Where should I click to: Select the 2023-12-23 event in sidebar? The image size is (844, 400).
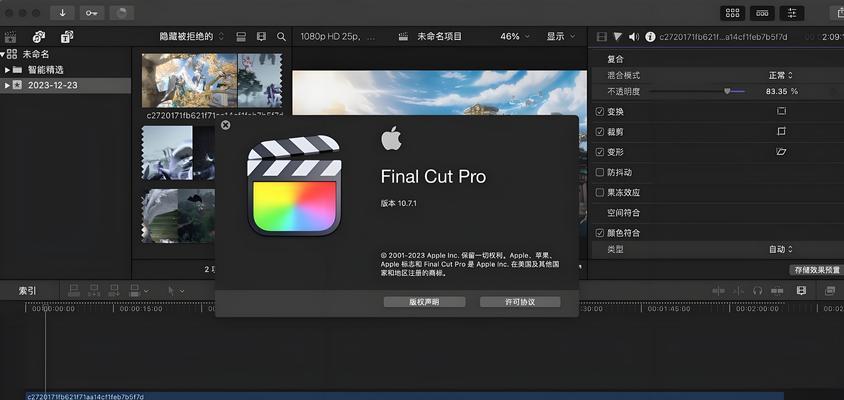coord(65,85)
